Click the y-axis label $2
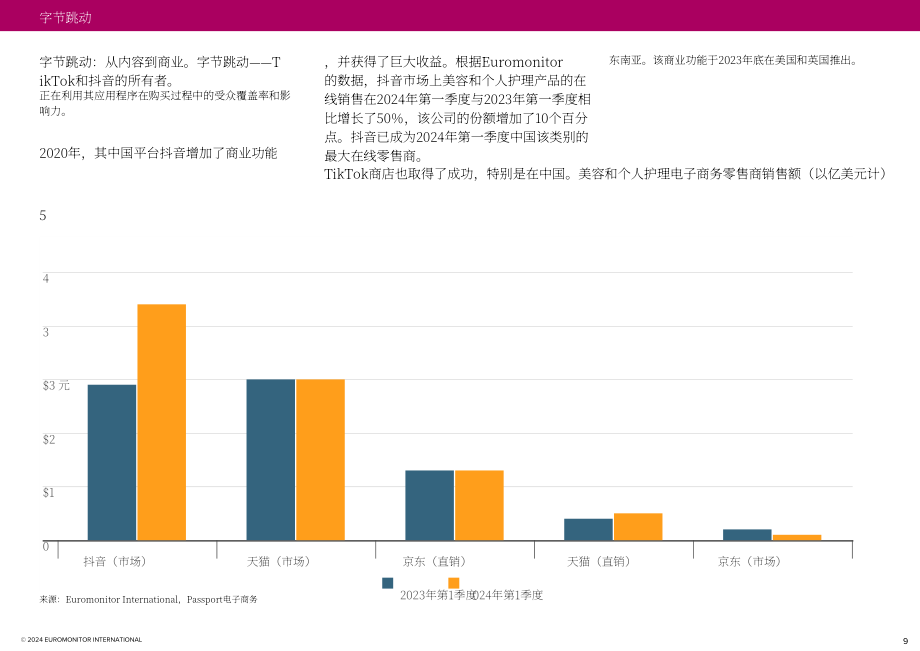Screen dimensions: 920x651 point(49,439)
